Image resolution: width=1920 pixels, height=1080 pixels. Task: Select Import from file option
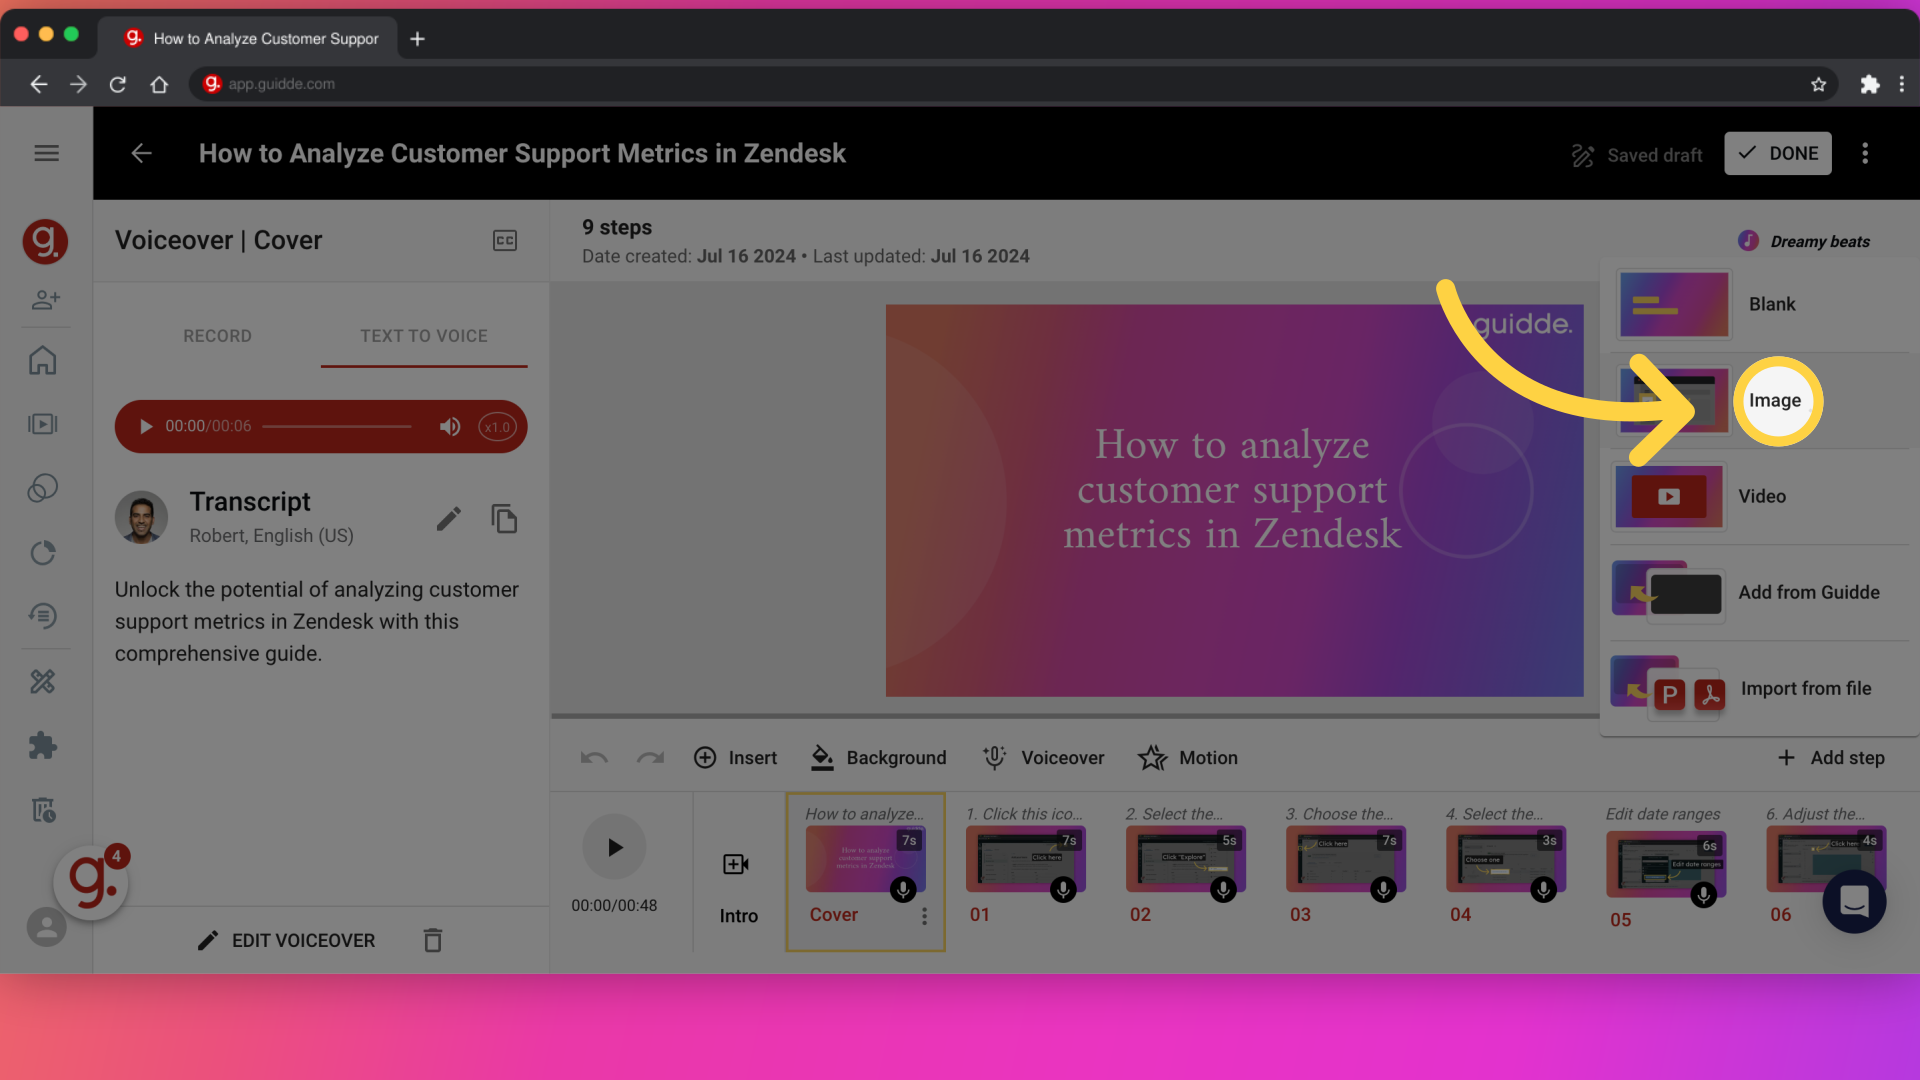(1758, 688)
